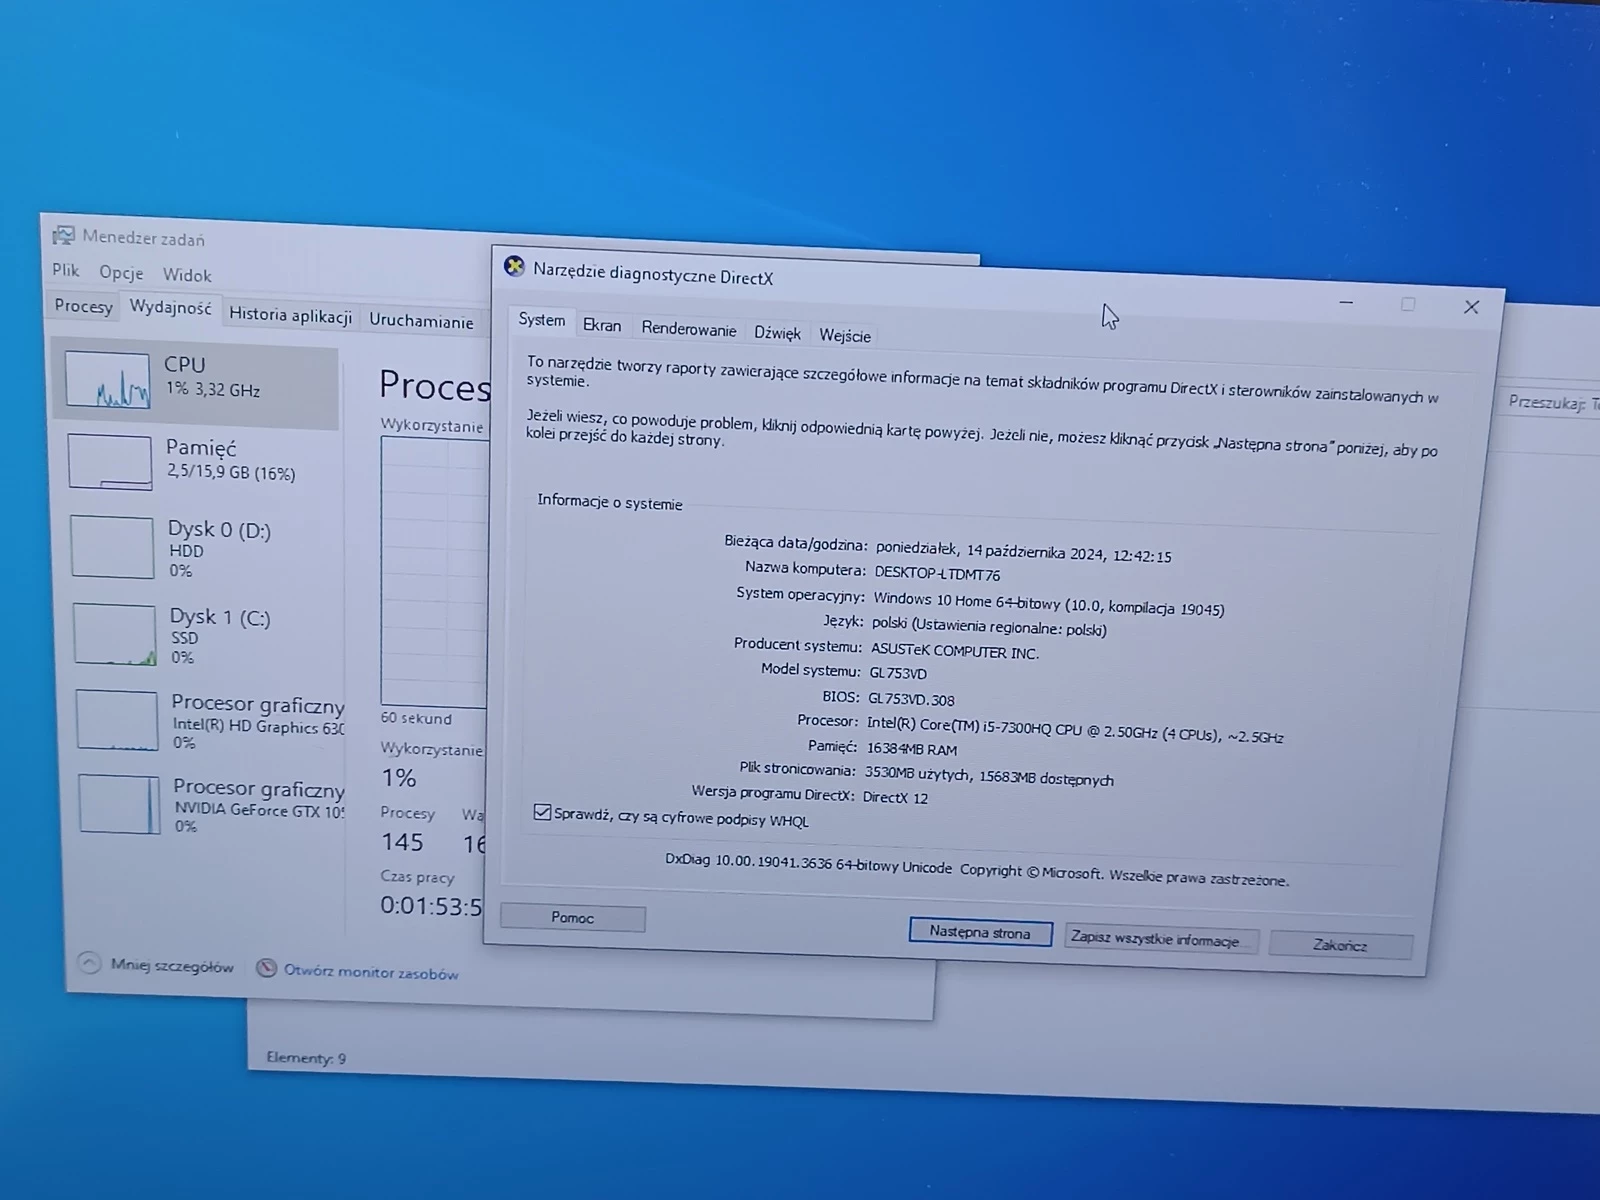This screenshot has height=1200, width=1600.
Task: Click the Pomoc button
Action: coord(573,918)
